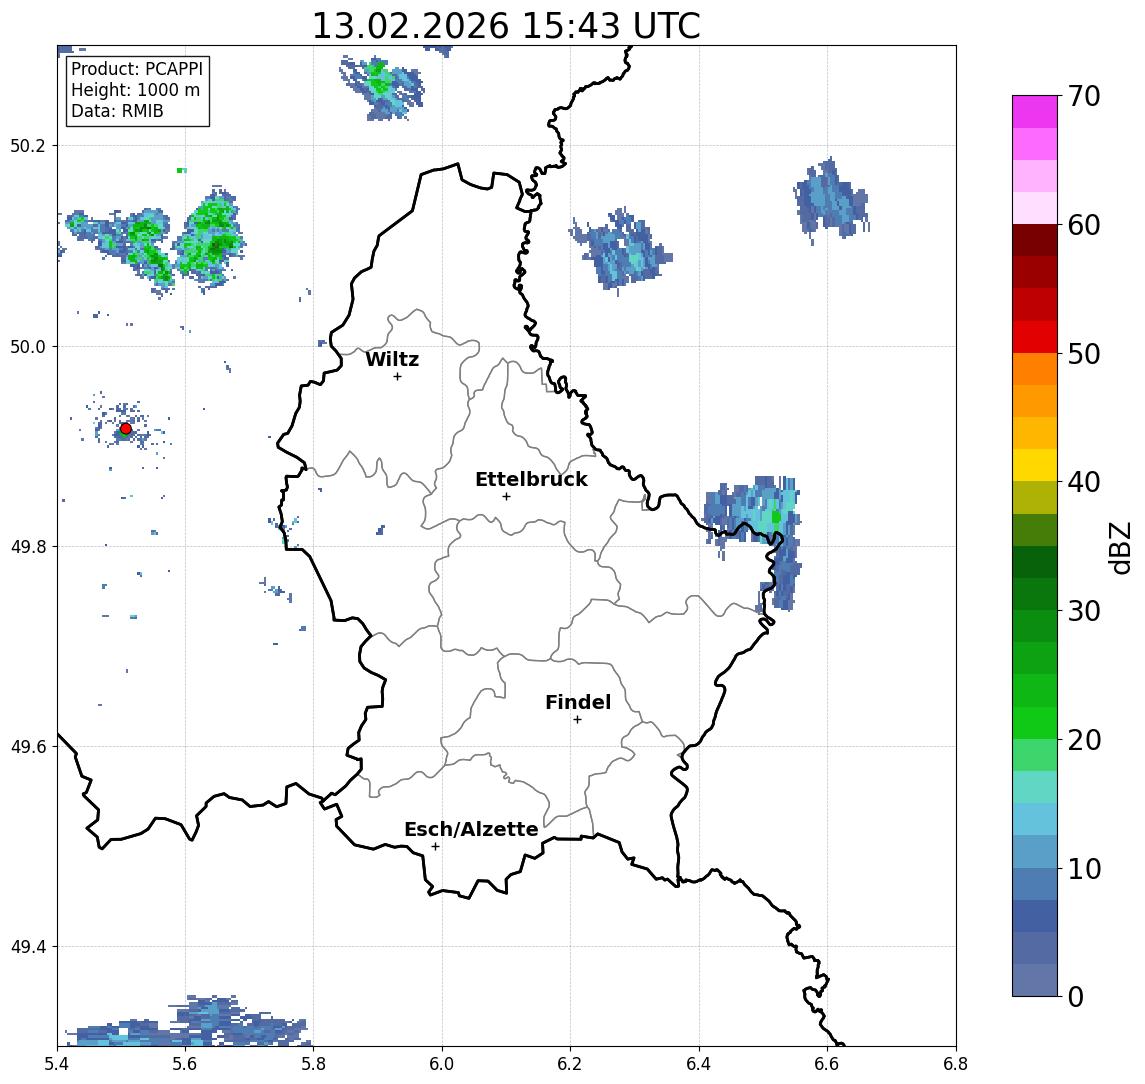
Task: Click the Findel station cross marker
Action: (x=577, y=720)
